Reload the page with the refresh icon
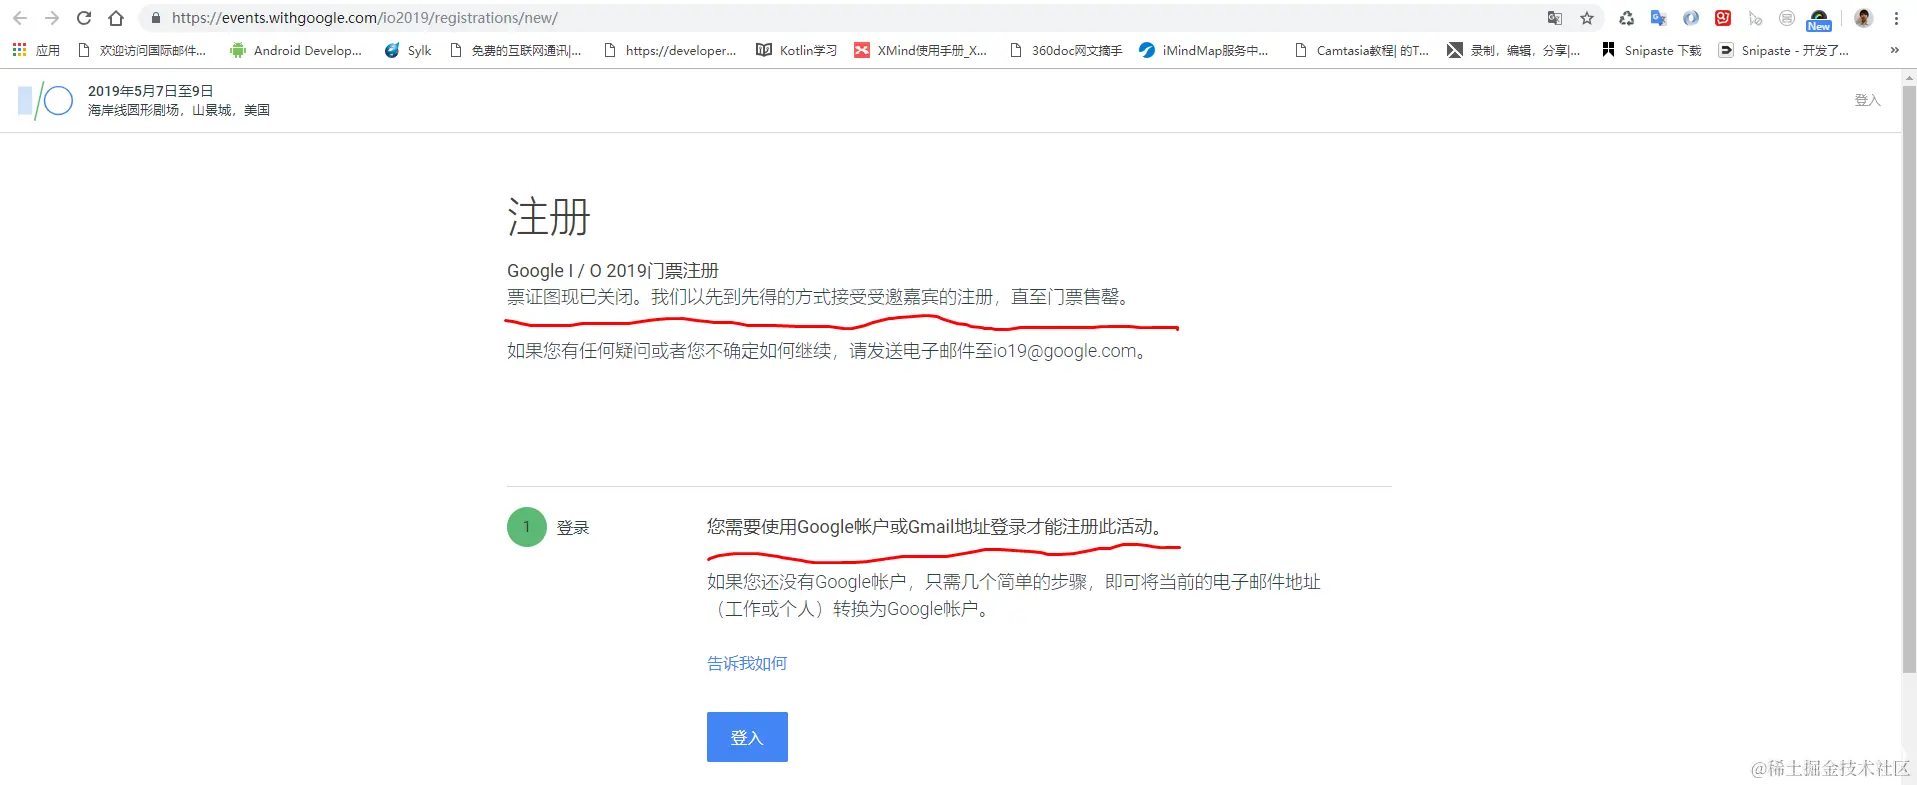 tap(84, 18)
